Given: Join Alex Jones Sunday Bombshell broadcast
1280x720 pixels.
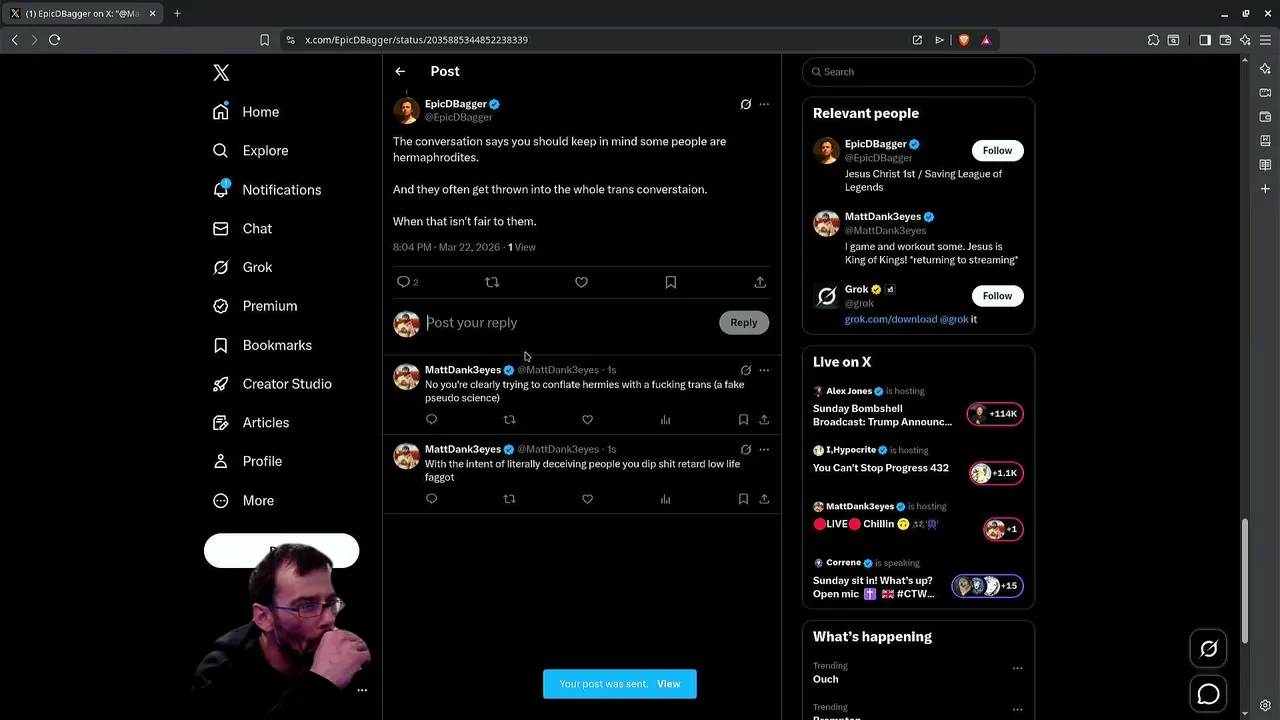Looking at the screenshot, I should tap(918, 409).
